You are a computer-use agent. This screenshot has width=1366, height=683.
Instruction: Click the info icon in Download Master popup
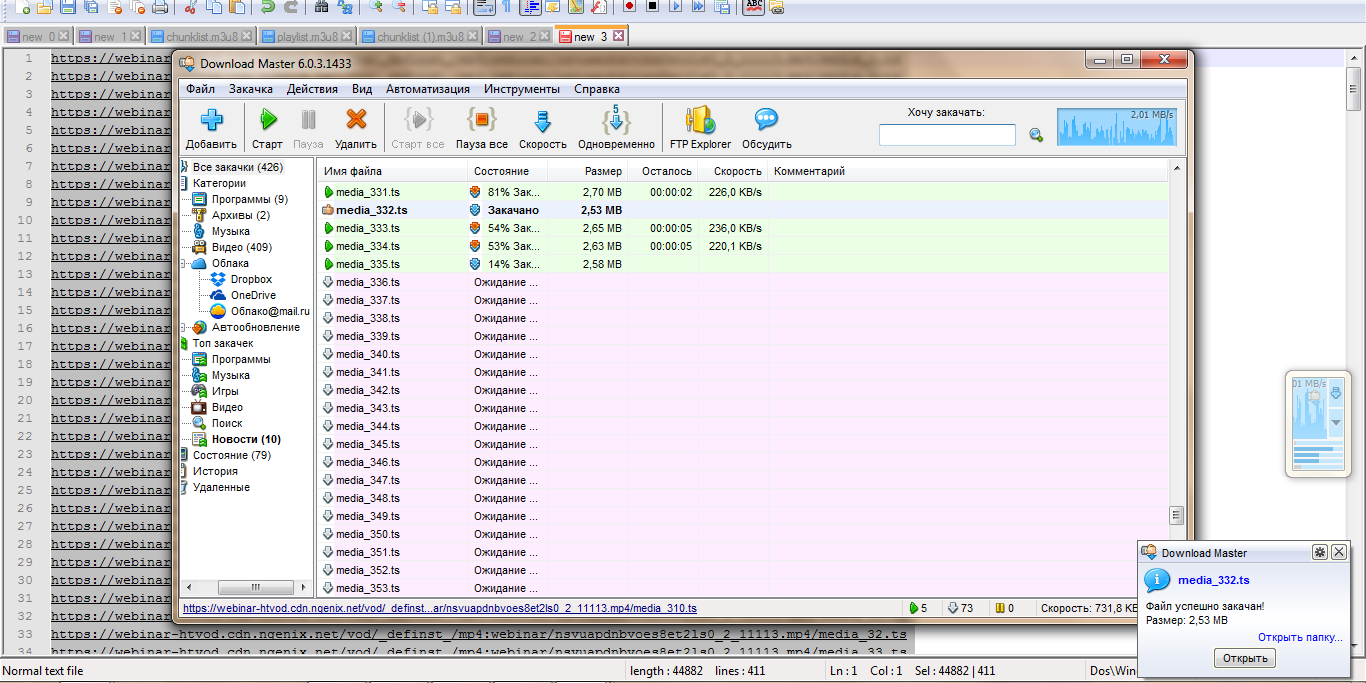pos(1157,580)
